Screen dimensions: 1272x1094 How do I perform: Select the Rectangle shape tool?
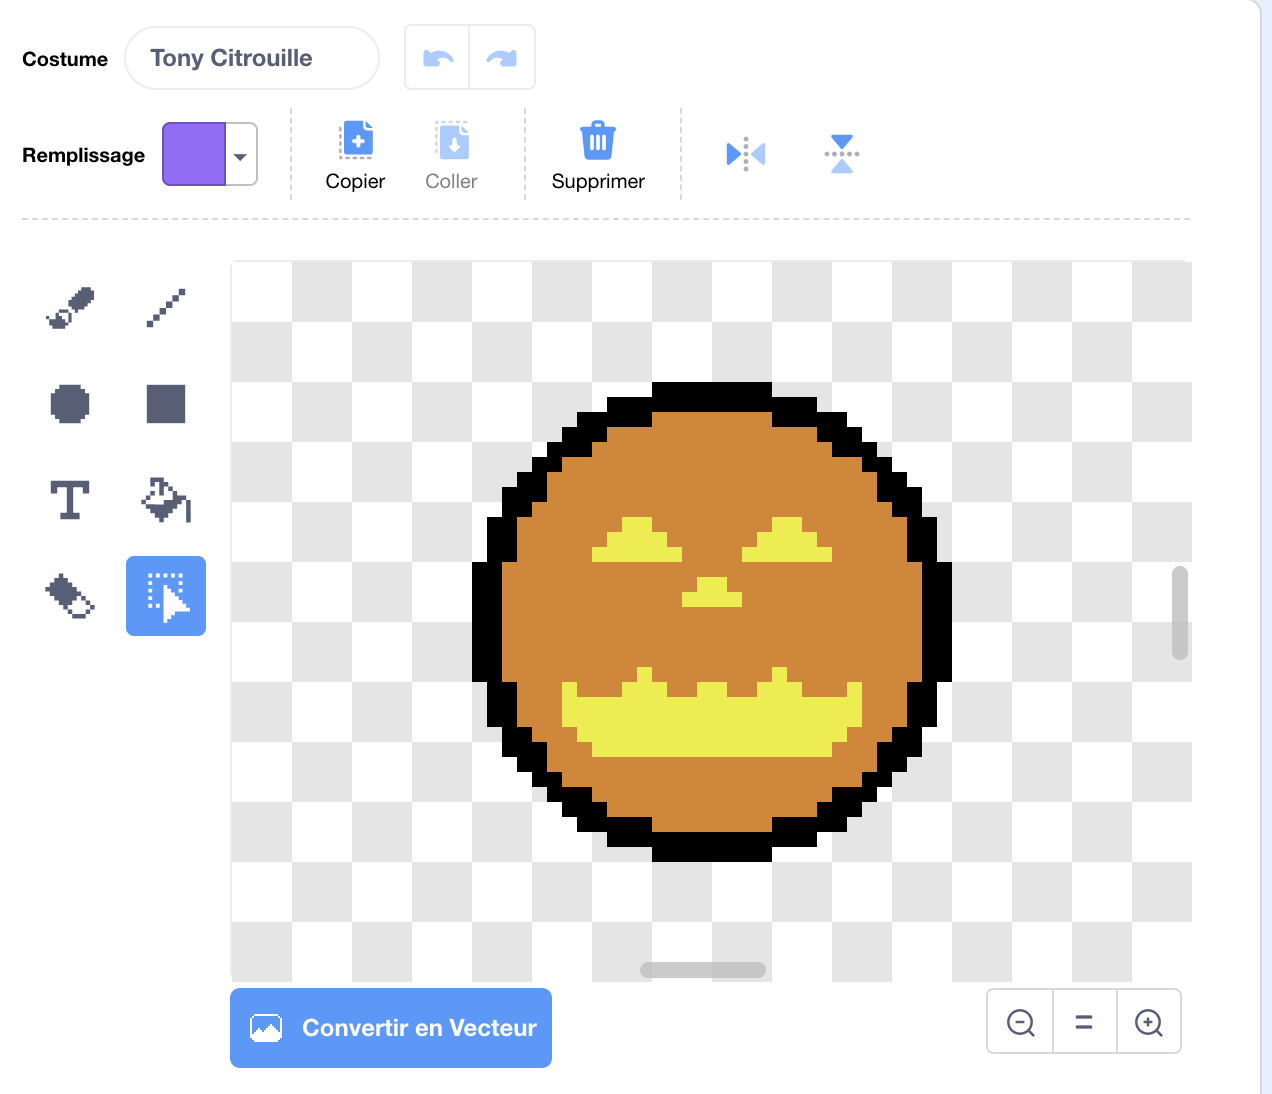tap(166, 404)
